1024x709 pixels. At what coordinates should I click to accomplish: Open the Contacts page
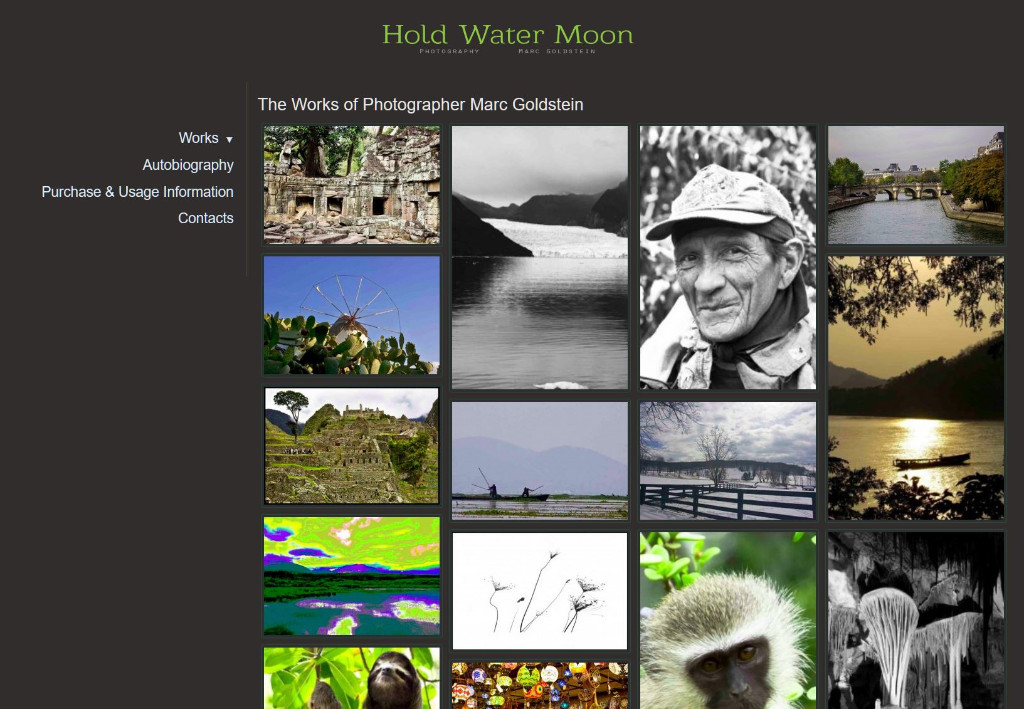(x=206, y=218)
